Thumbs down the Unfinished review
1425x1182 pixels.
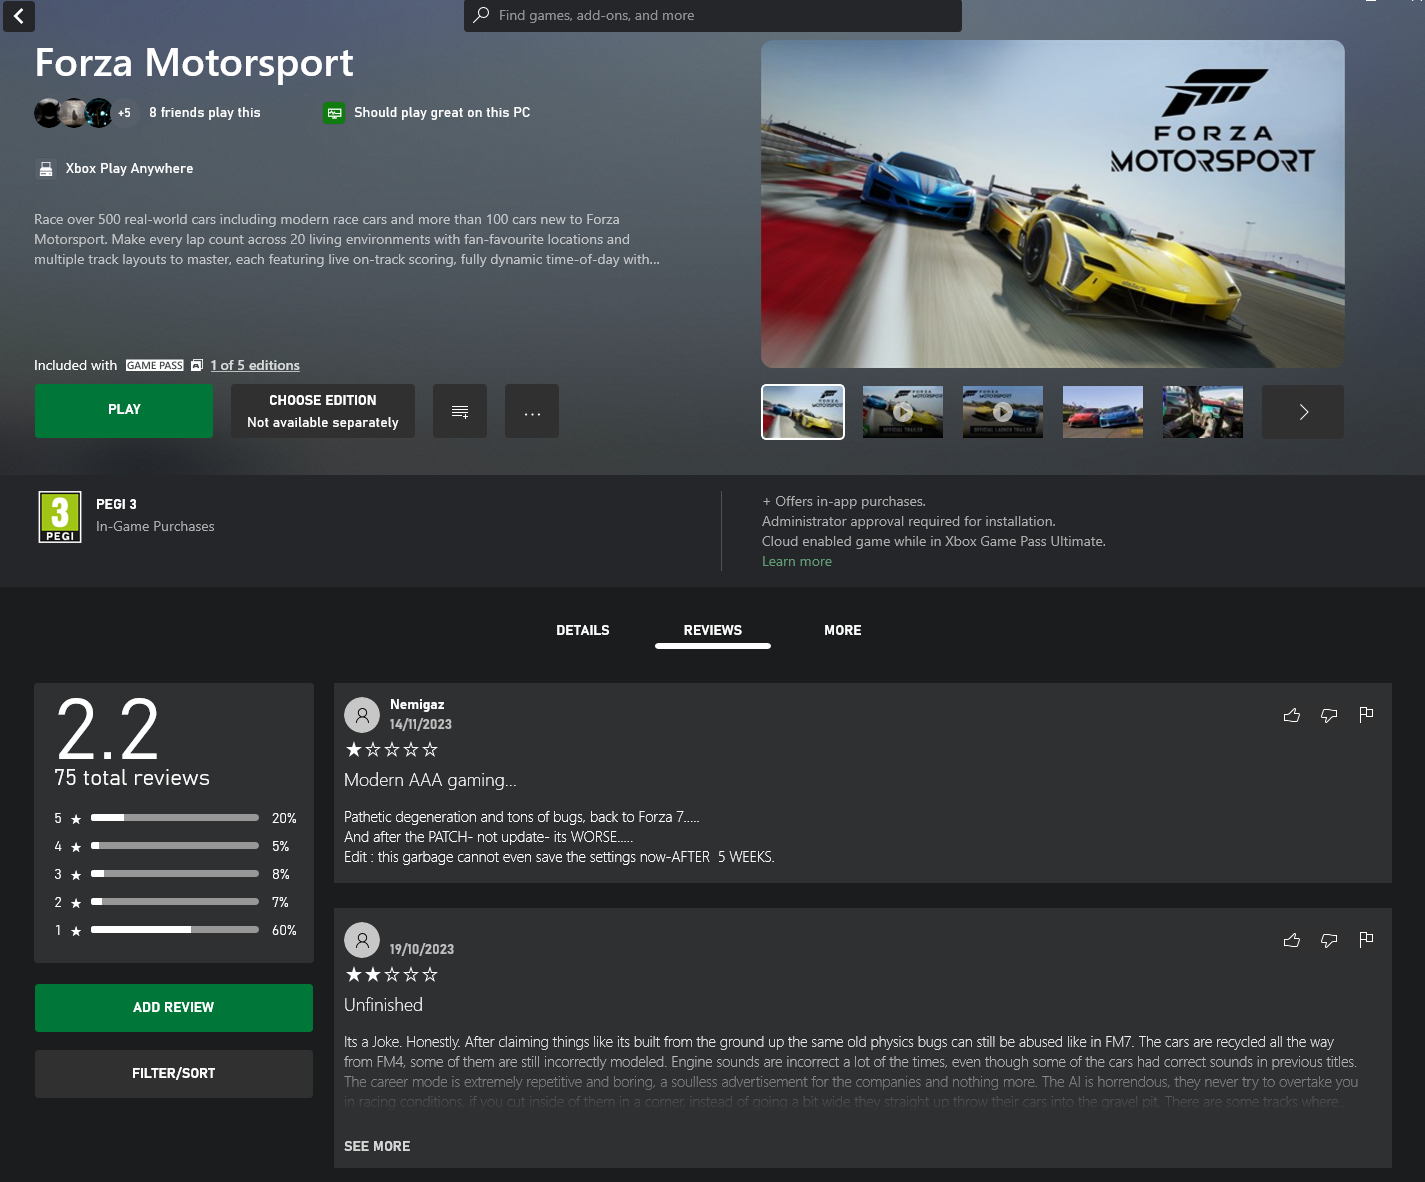(1329, 940)
